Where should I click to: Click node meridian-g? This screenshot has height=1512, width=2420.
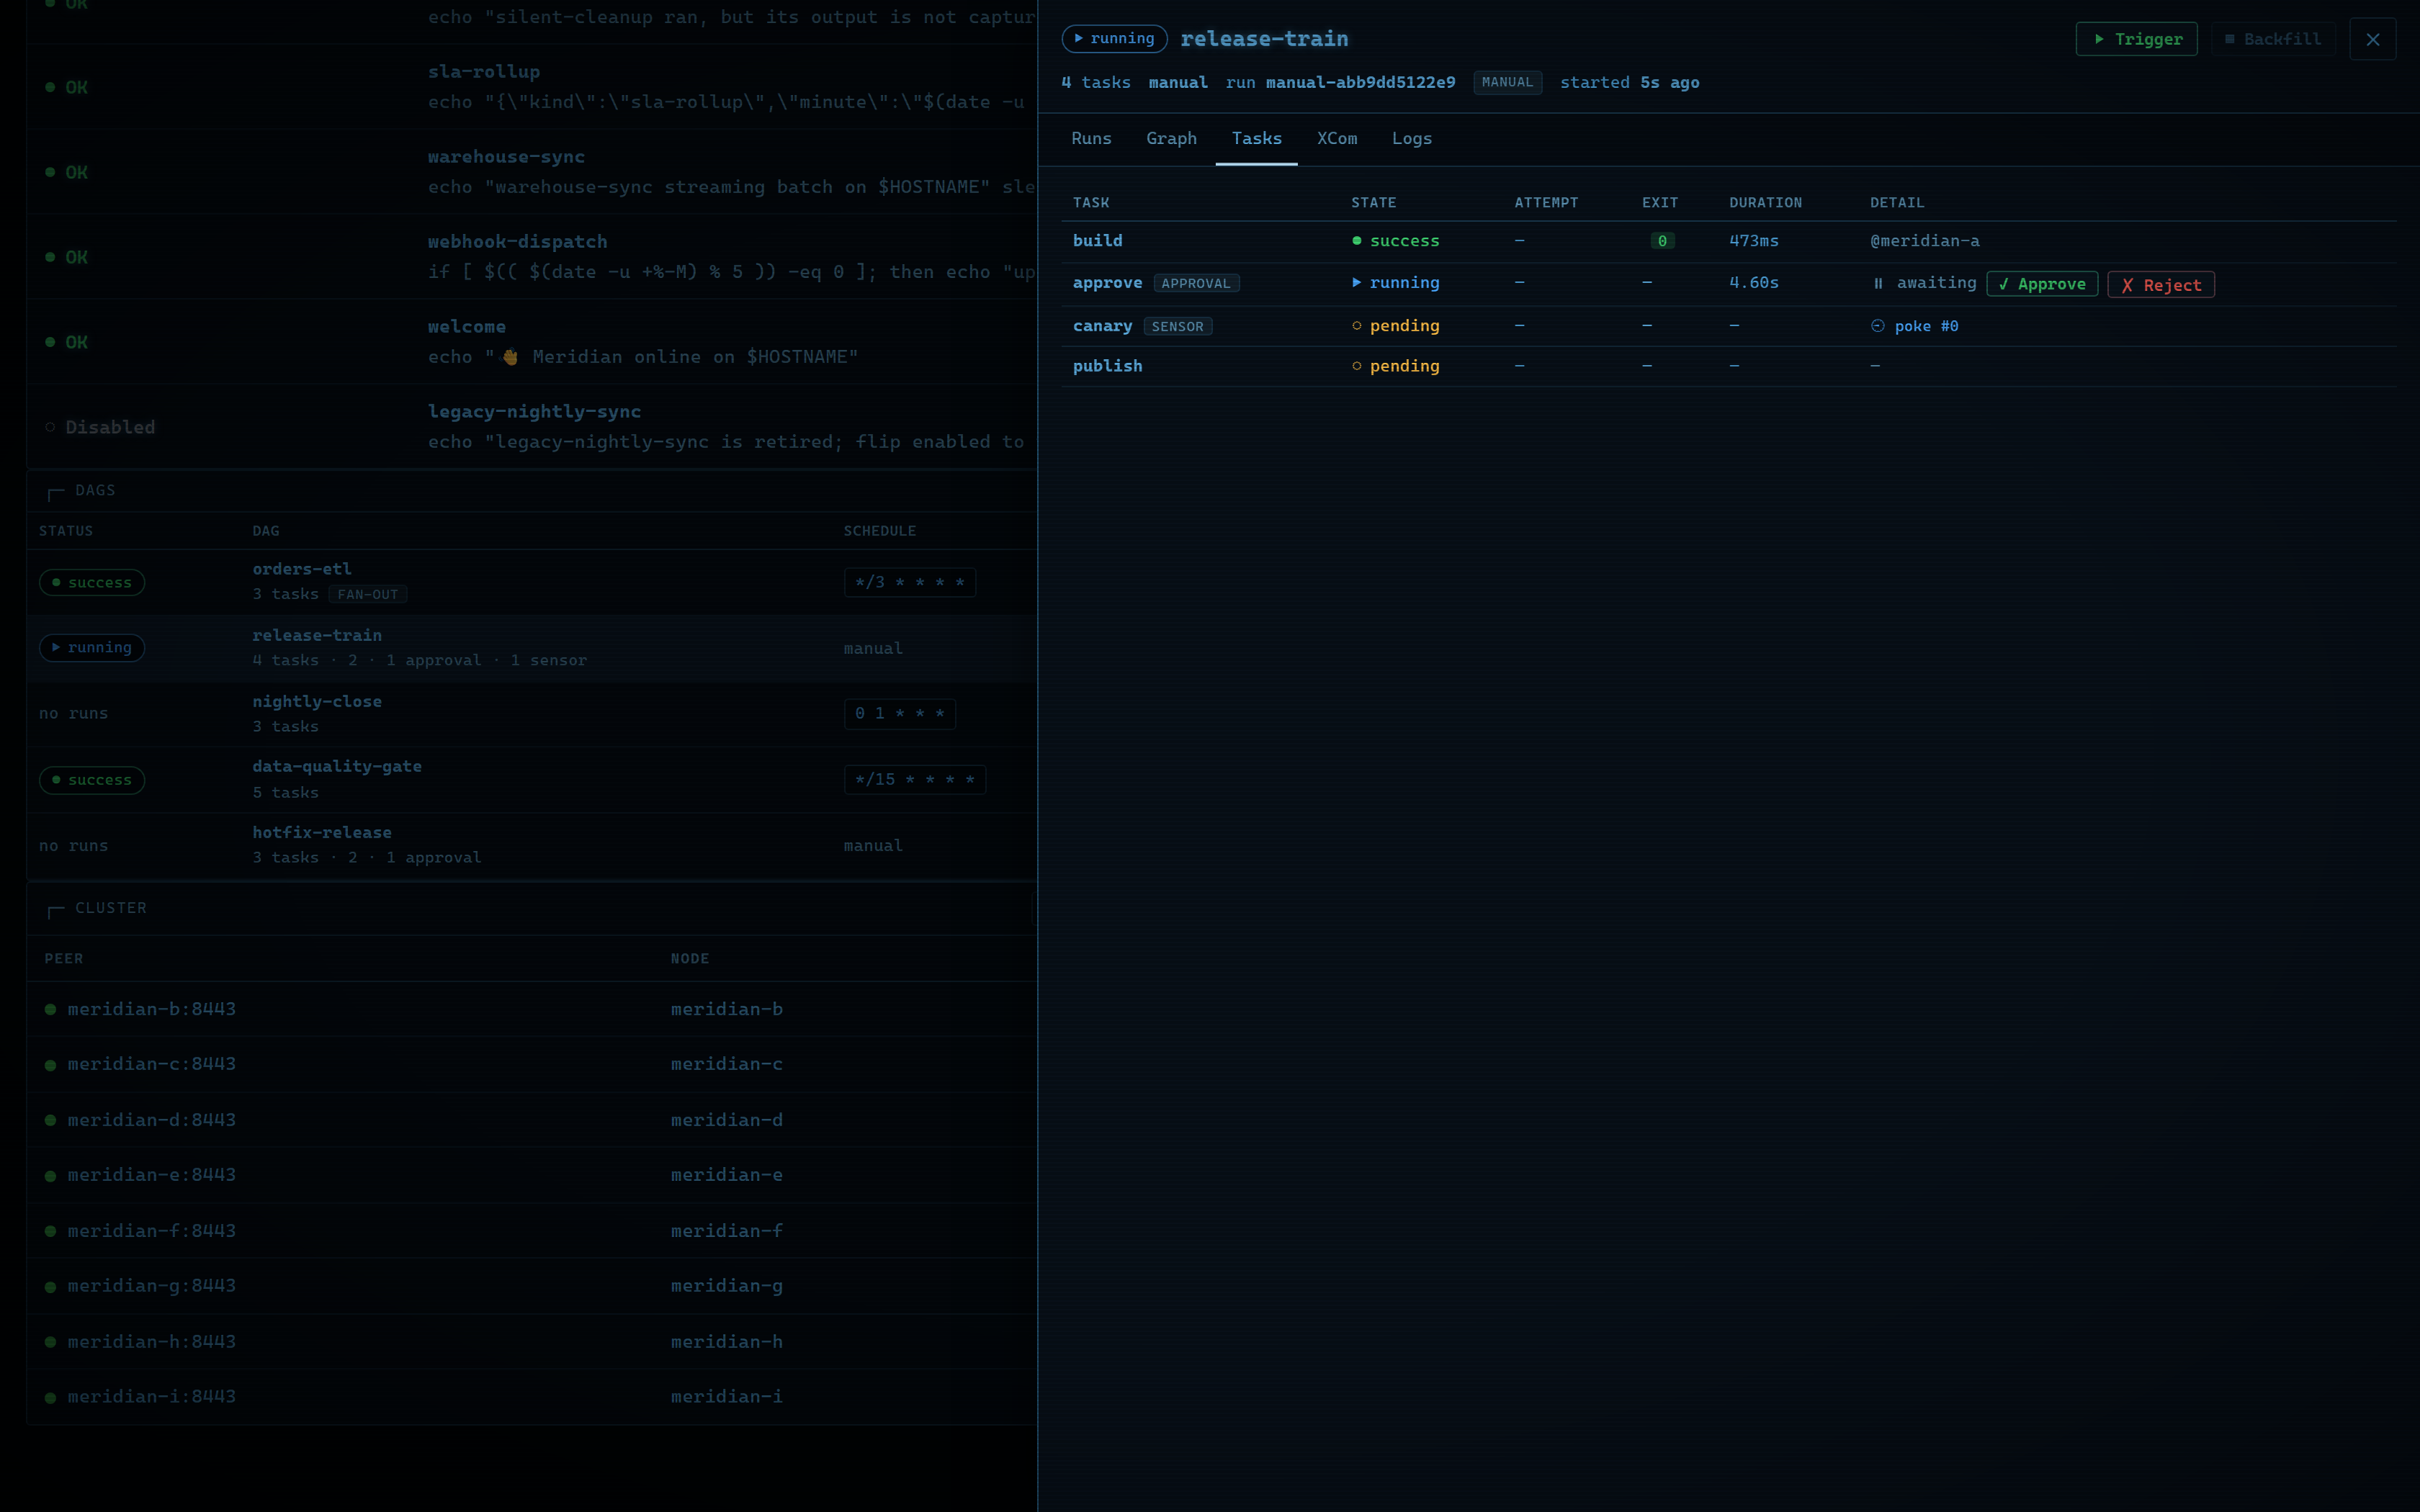pyautogui.click(x=727, y=1287)
